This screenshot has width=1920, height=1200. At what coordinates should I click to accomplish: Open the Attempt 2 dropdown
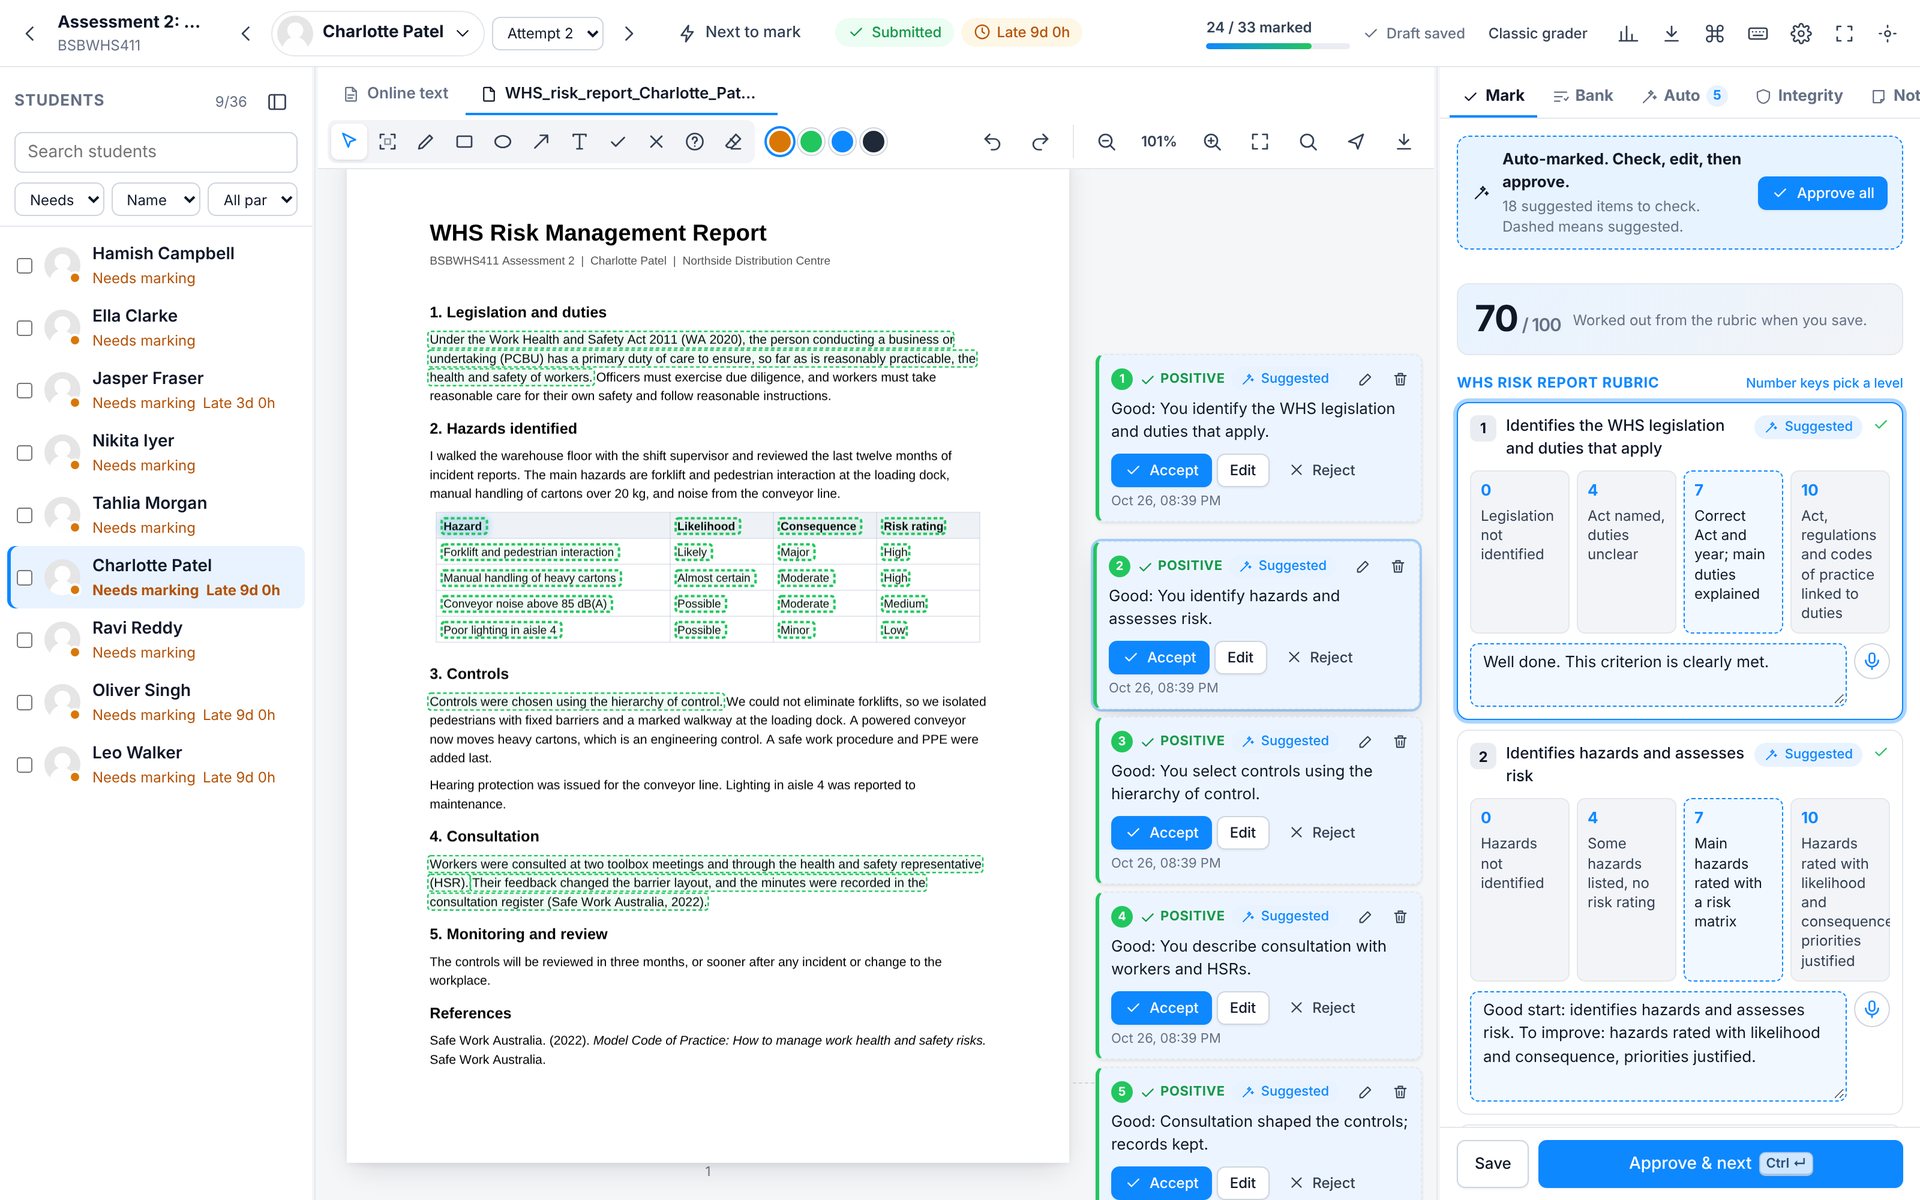tap(548, 33)
